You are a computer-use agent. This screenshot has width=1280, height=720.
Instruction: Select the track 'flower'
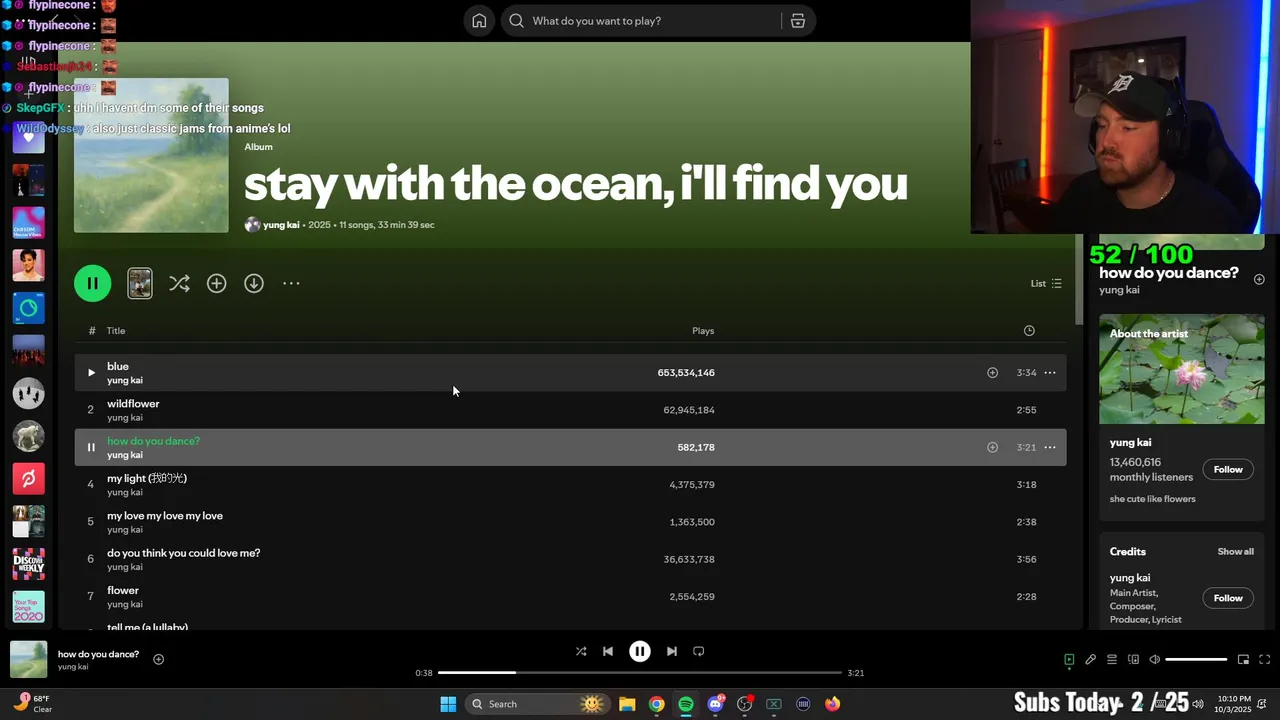(x=570, y=597)
